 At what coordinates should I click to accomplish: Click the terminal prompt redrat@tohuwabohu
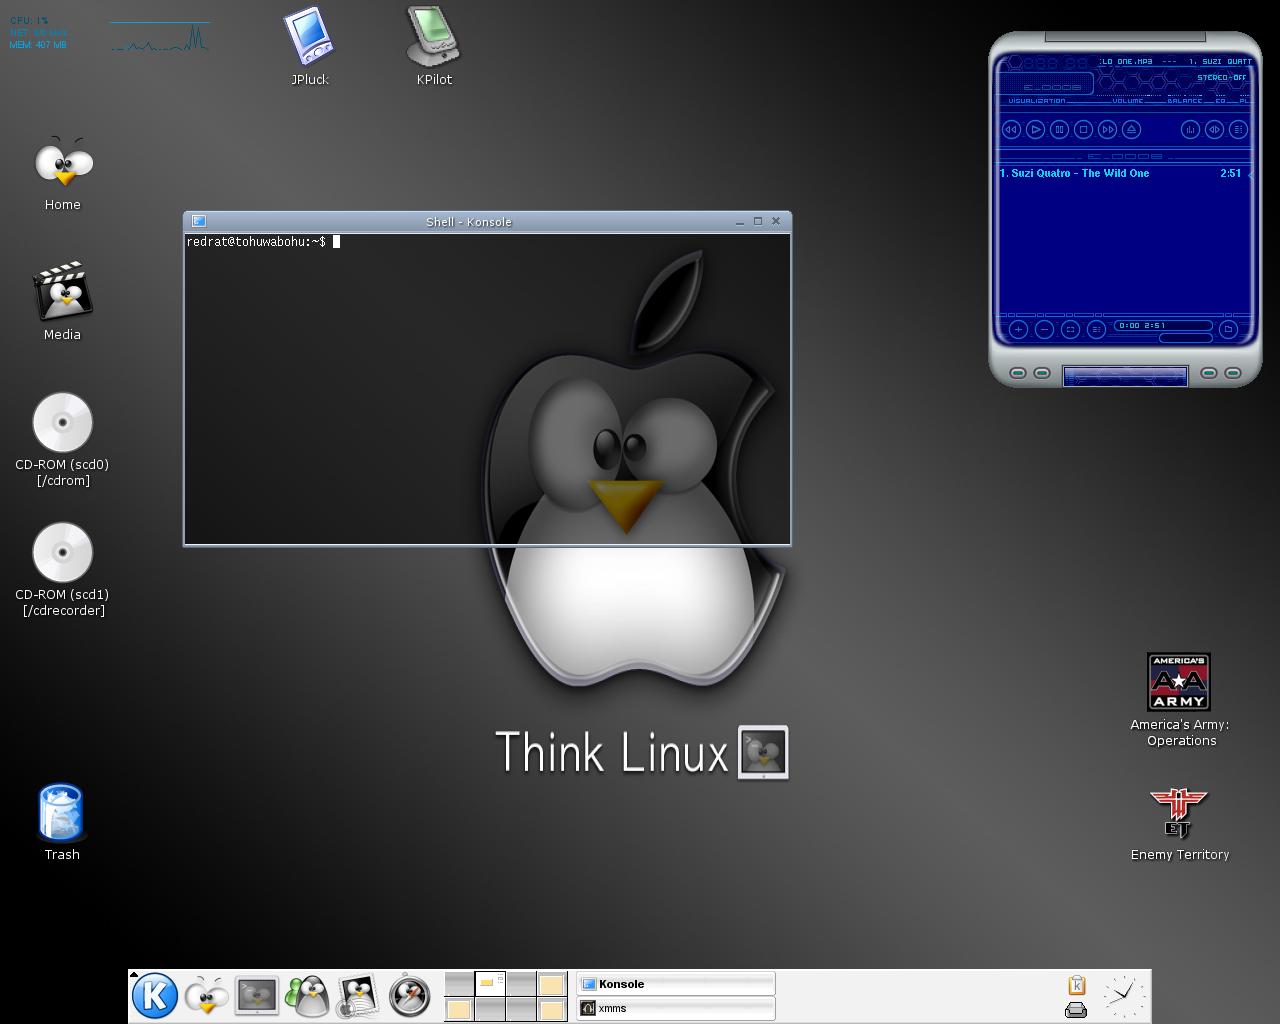click(x=256, y=242)
